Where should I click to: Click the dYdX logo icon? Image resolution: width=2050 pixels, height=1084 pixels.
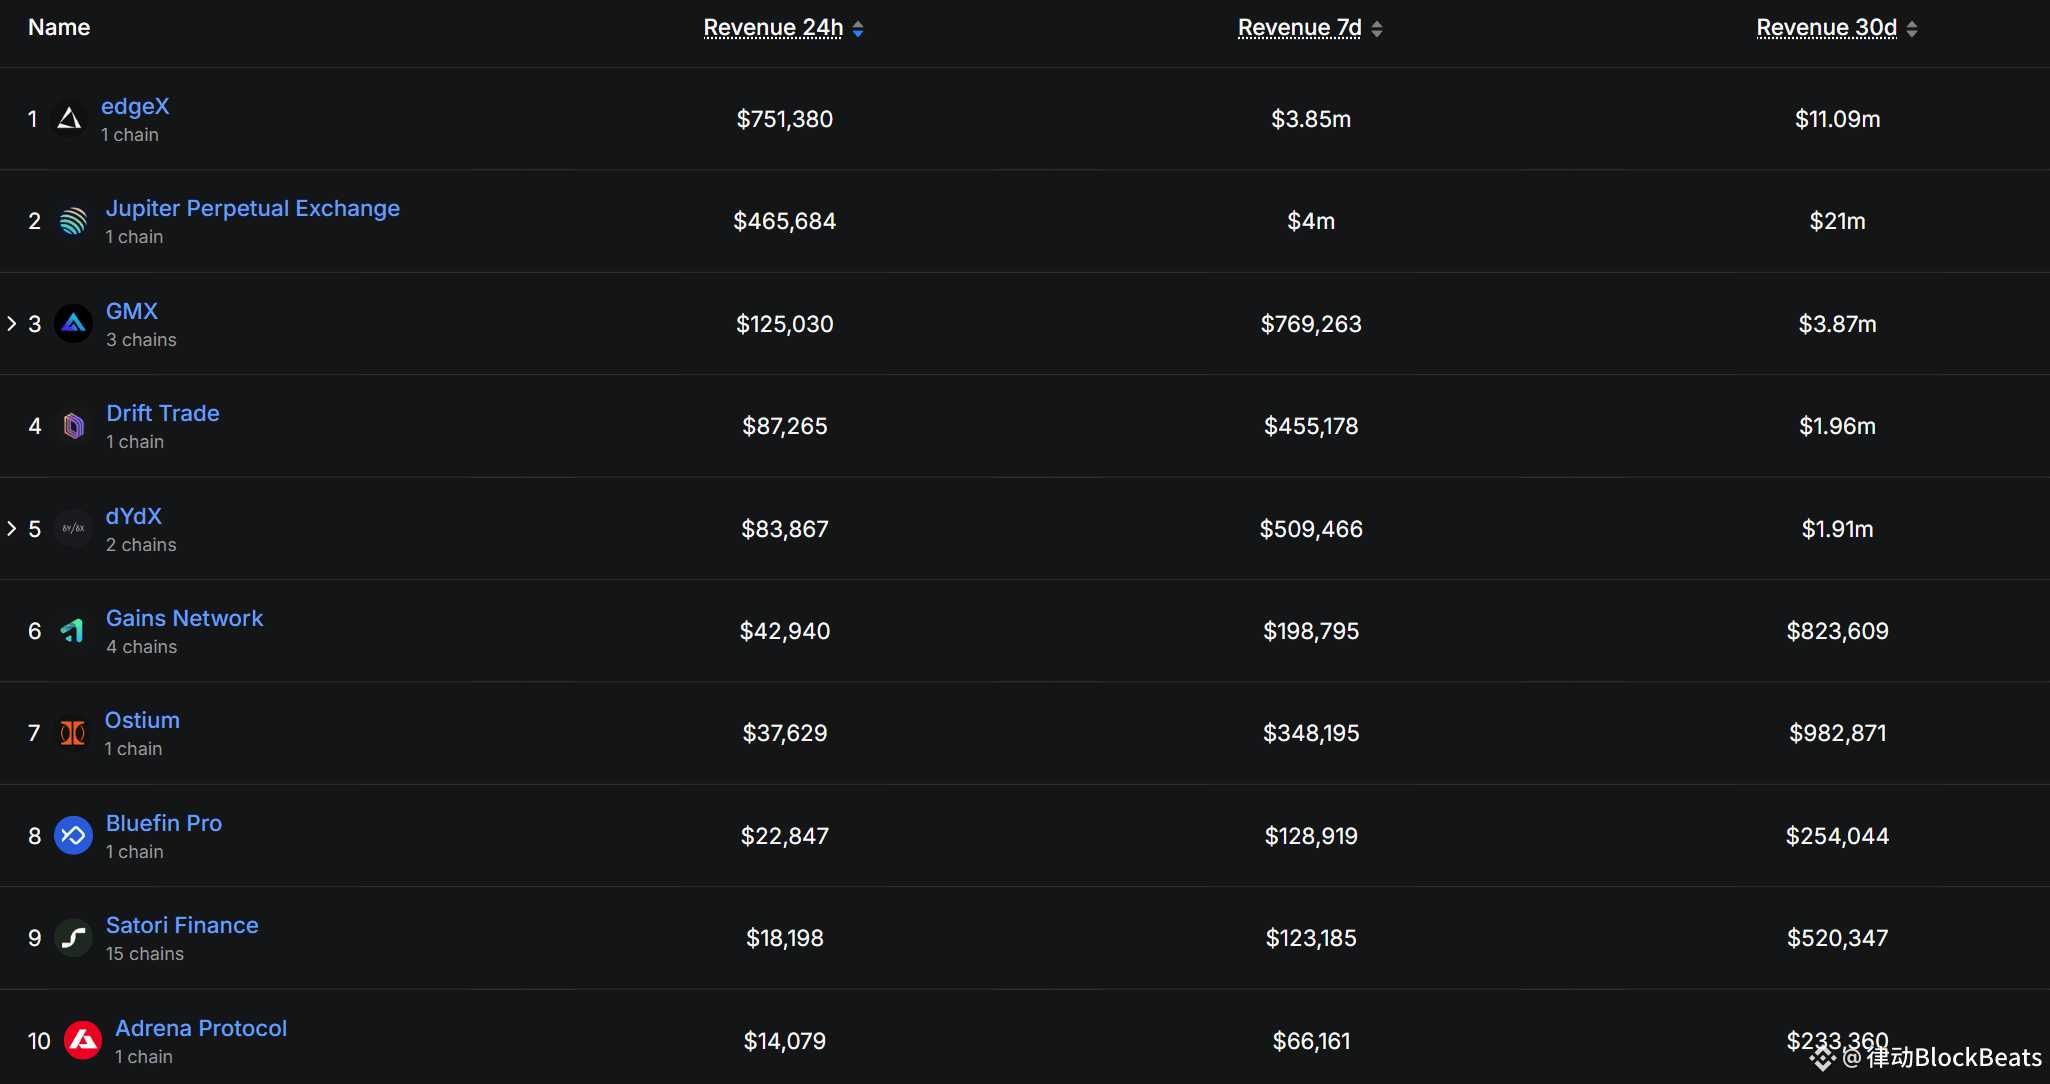[73, 529]
